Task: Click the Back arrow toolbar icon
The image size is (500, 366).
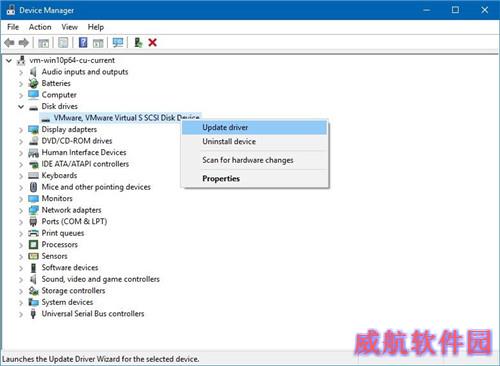Action: (x=9, y=43)
